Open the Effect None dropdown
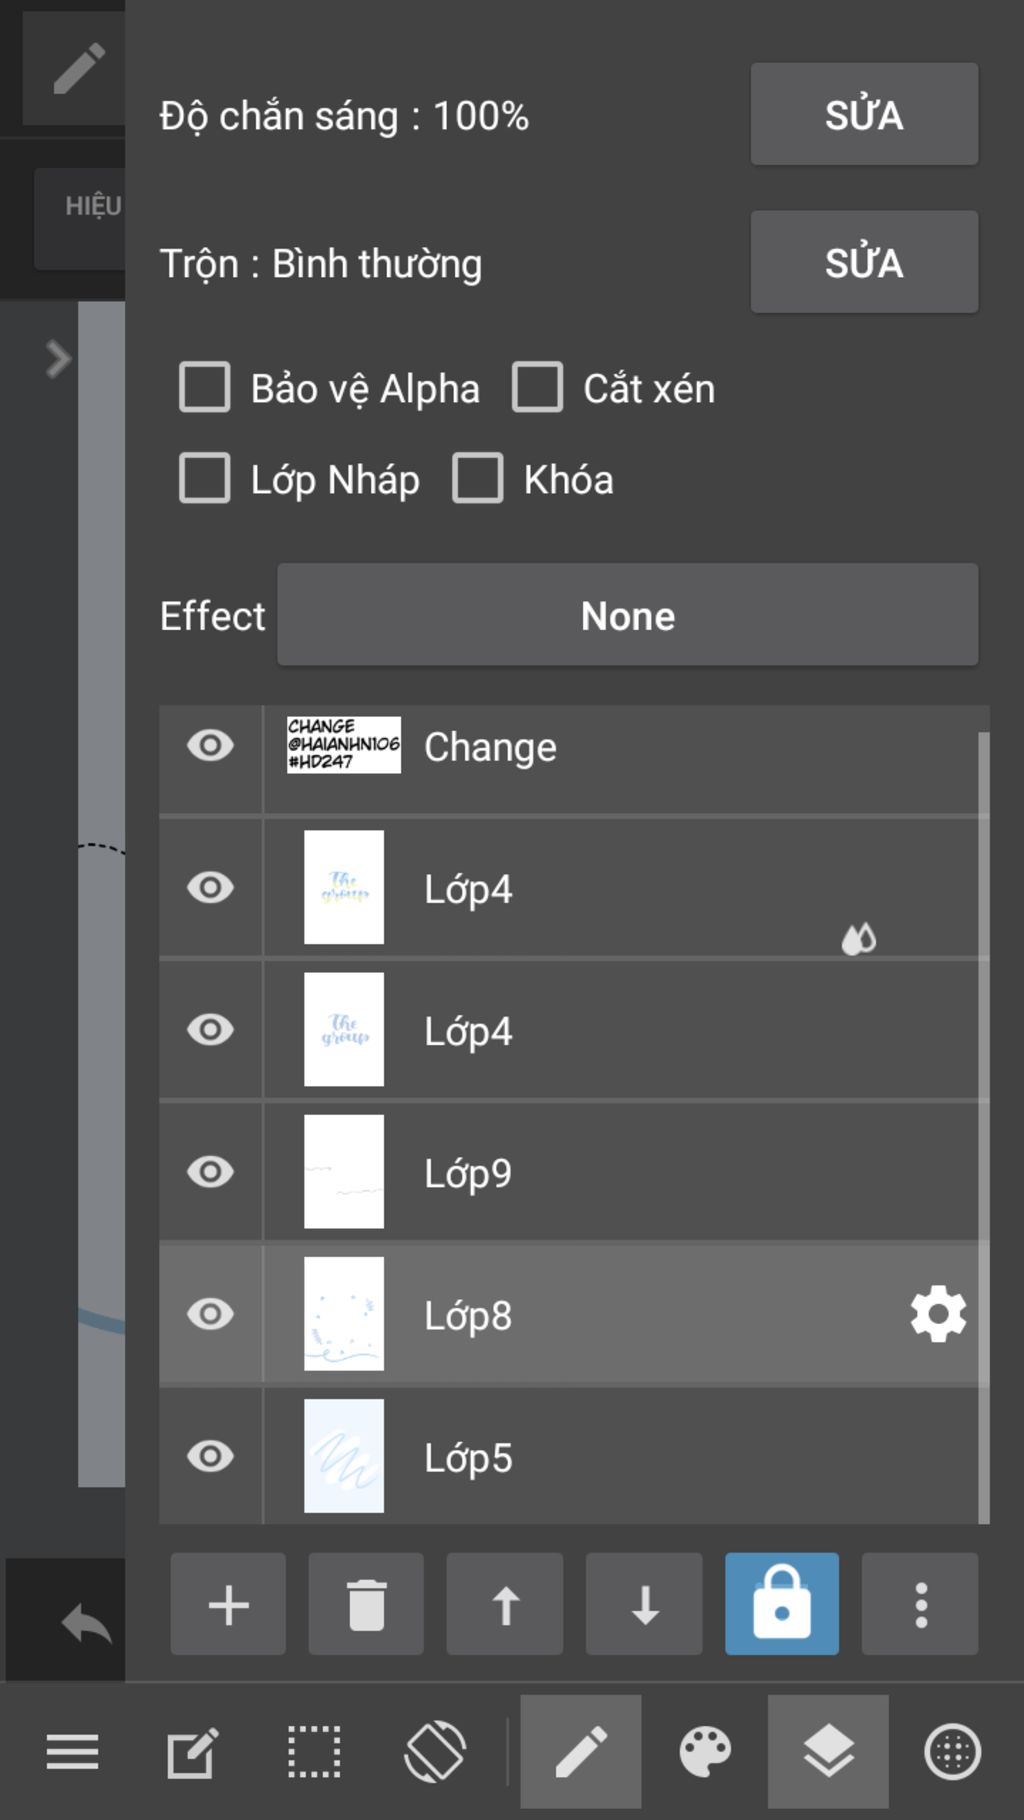 click(628, 614)
